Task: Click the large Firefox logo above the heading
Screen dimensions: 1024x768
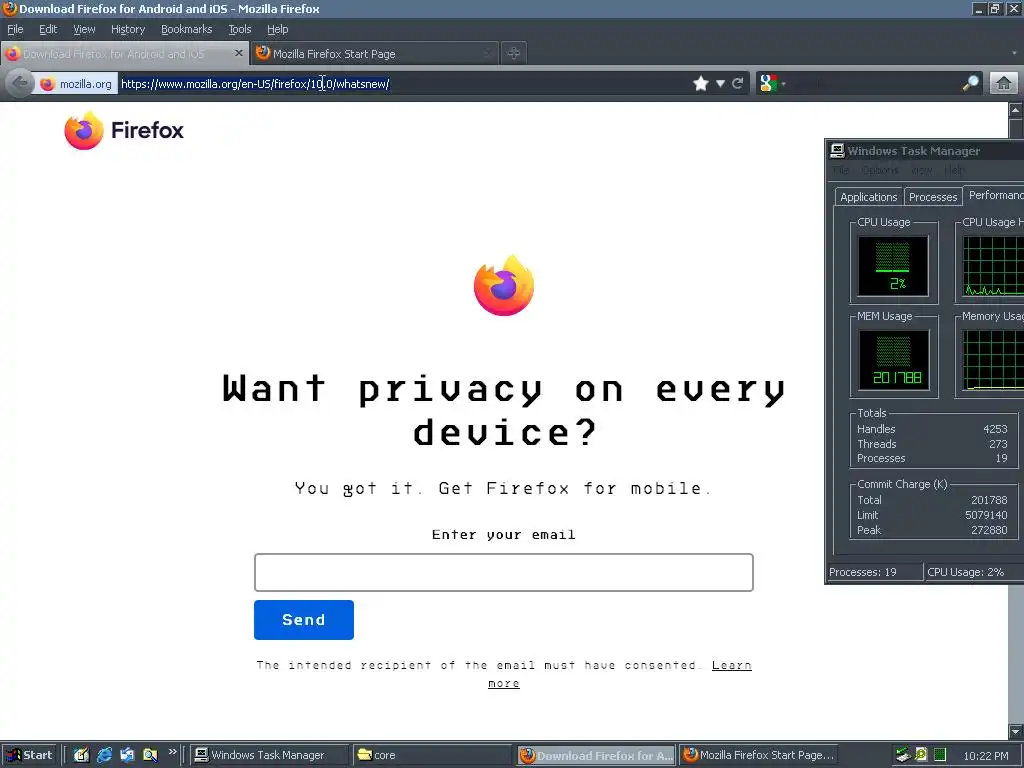Action: point(504,285)
